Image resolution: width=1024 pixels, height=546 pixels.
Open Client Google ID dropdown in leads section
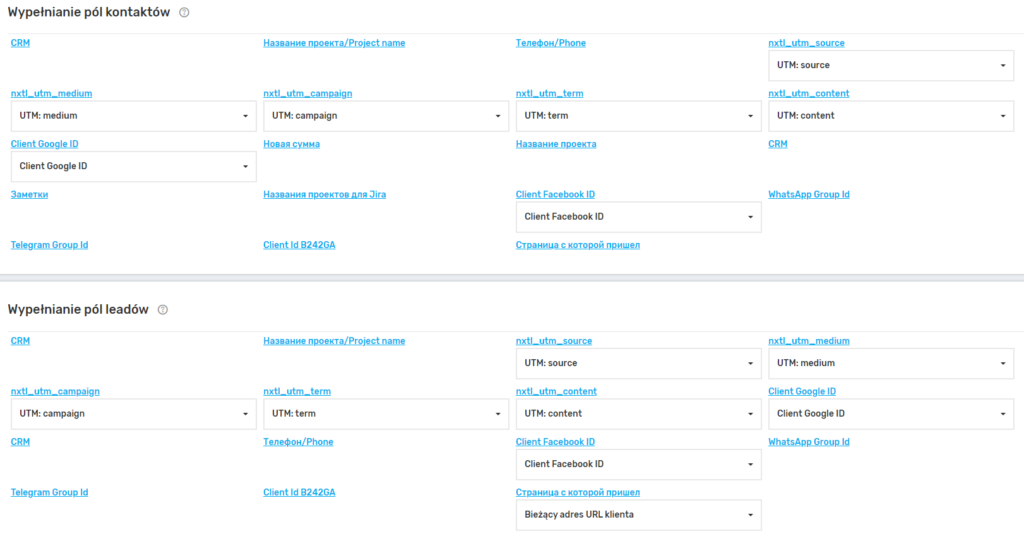click(890, 414)
